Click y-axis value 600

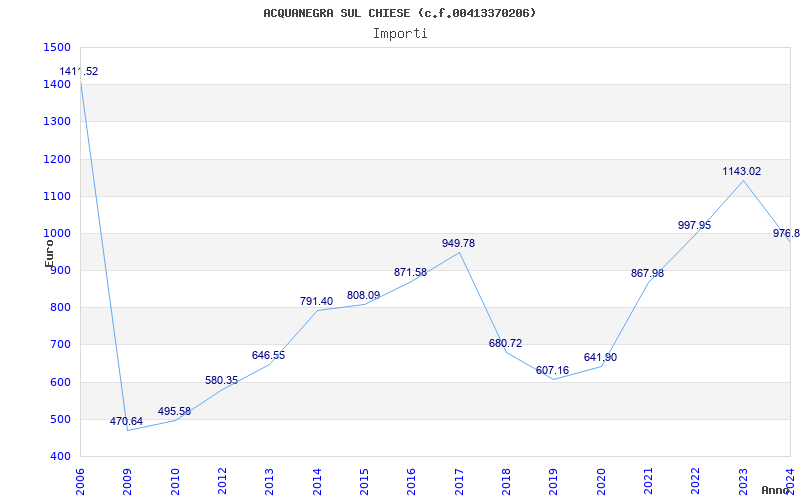61,382
